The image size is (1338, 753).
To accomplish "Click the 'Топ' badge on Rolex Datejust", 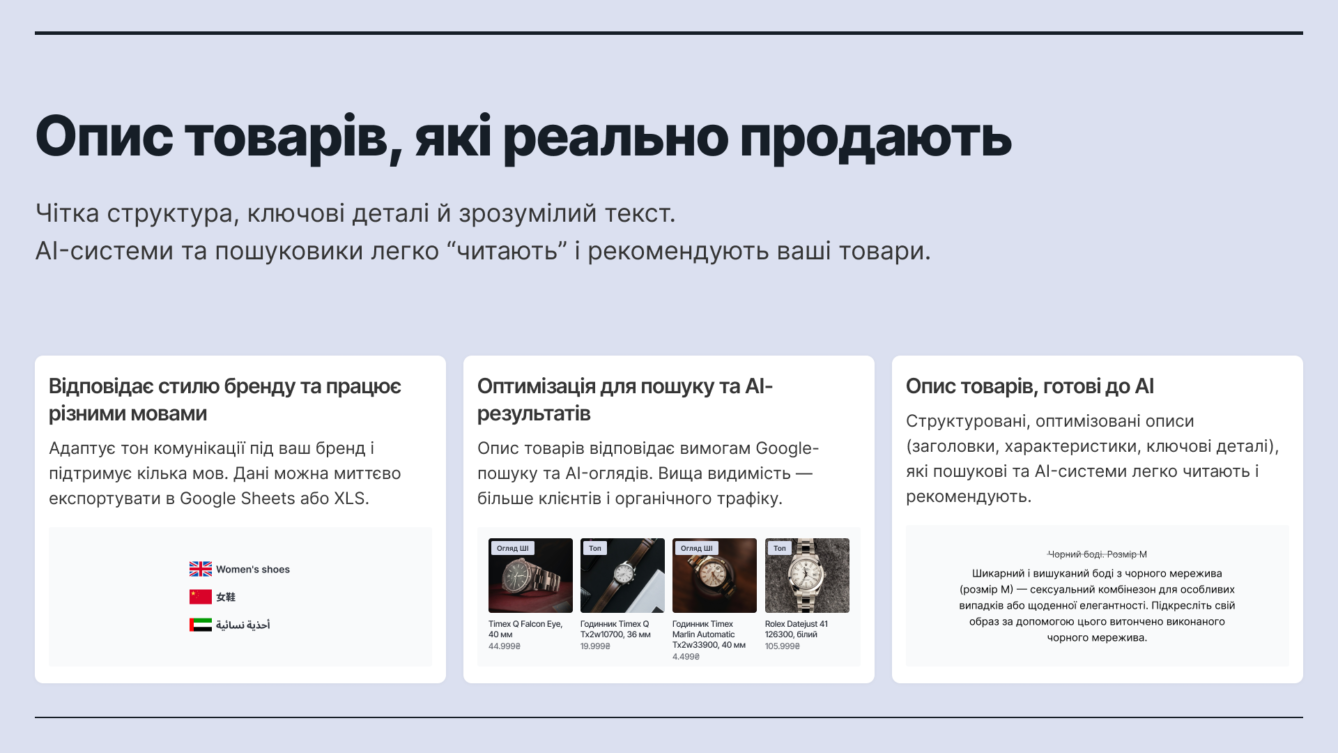I will (779, 548).
